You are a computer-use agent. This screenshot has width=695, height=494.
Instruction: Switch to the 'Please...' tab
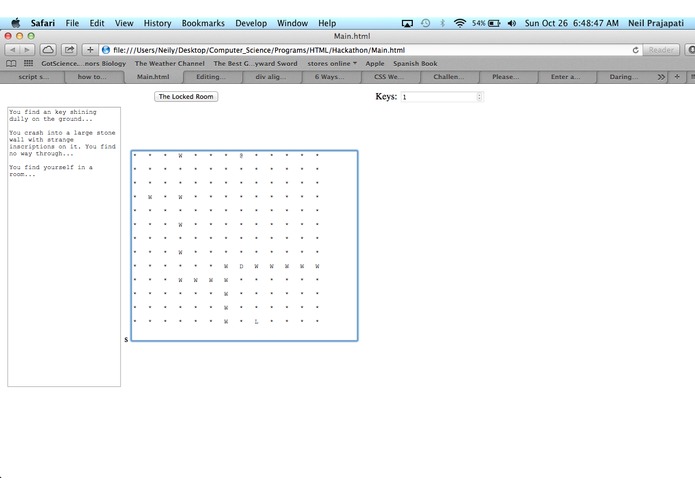coord(506,77)
